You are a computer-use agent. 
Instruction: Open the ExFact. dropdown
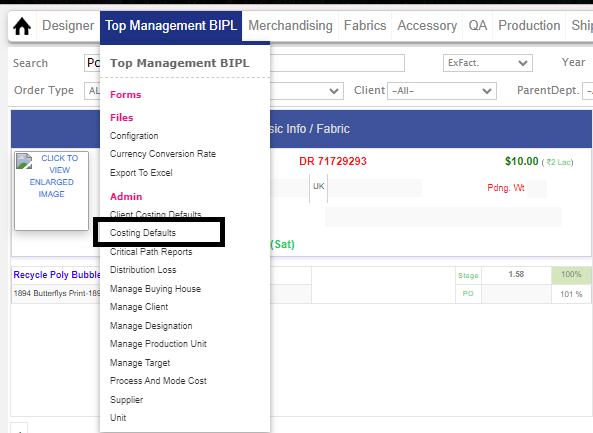click(487, 63)
